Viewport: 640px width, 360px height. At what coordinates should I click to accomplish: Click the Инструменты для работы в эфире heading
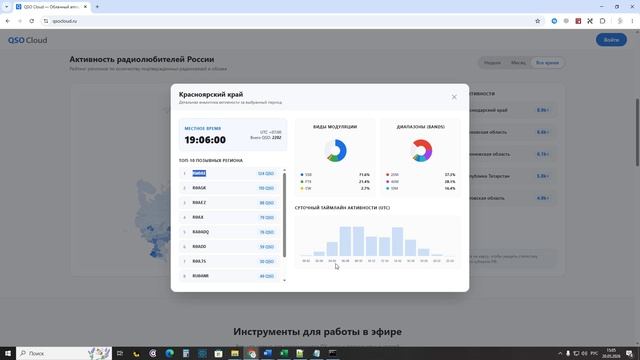[x=317, y=332]
